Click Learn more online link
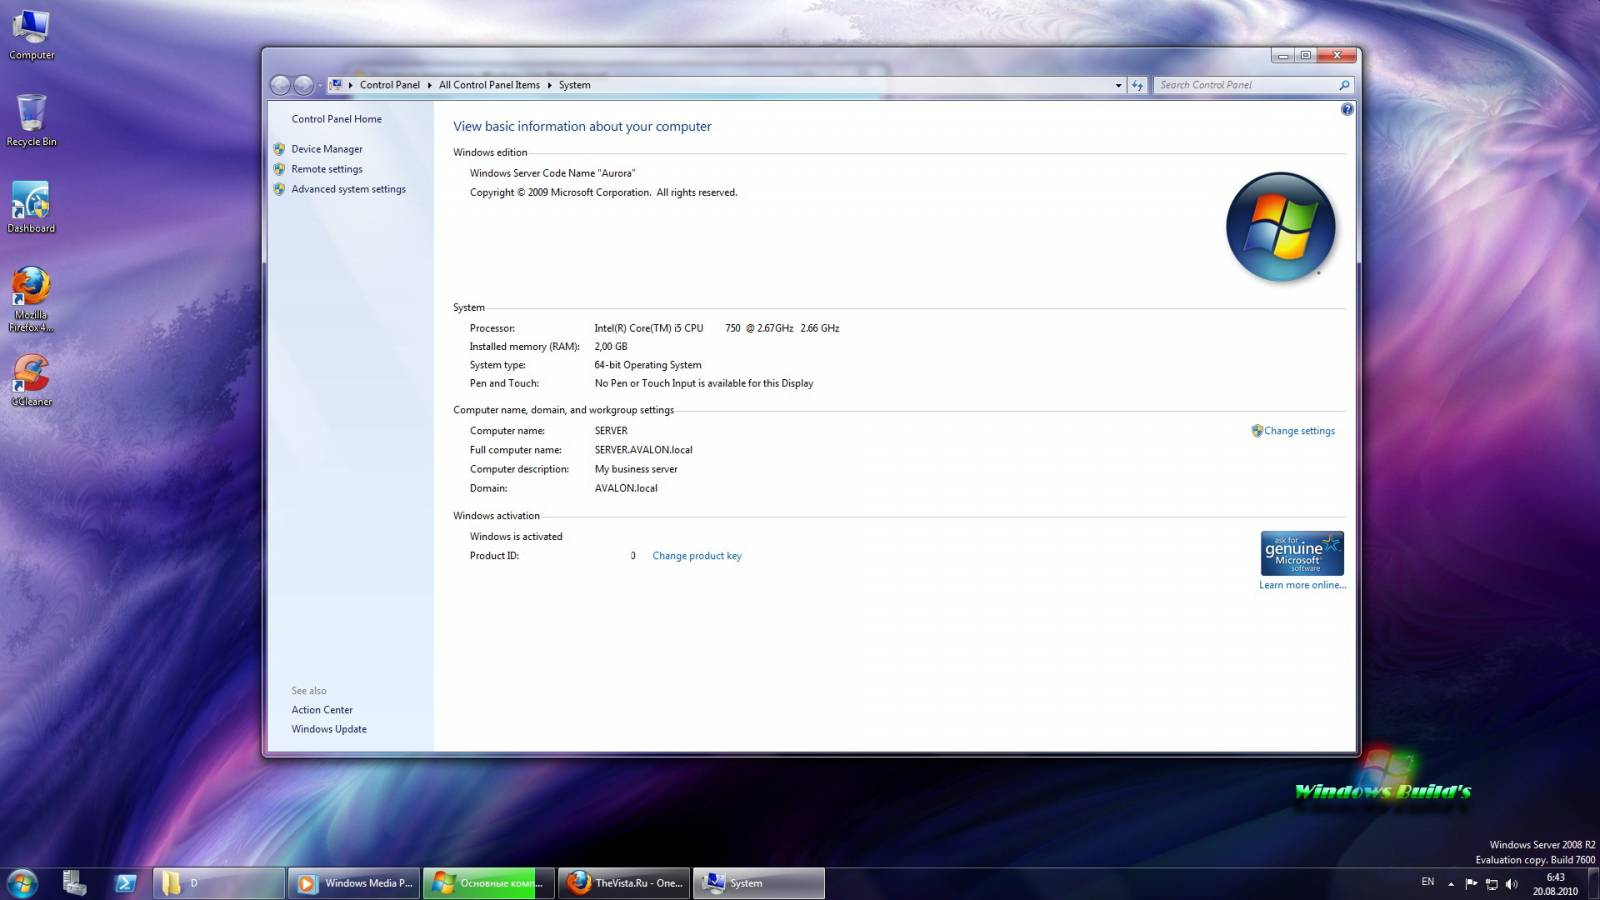Viewport: 1600px width, 900px height. point(1302,585)
